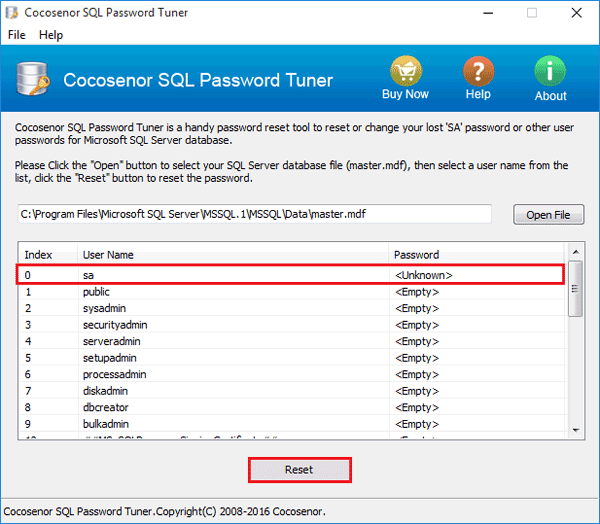Select the securityadmin user row
This screenshot has height=524, width=600.
click(x=291, y=325)
